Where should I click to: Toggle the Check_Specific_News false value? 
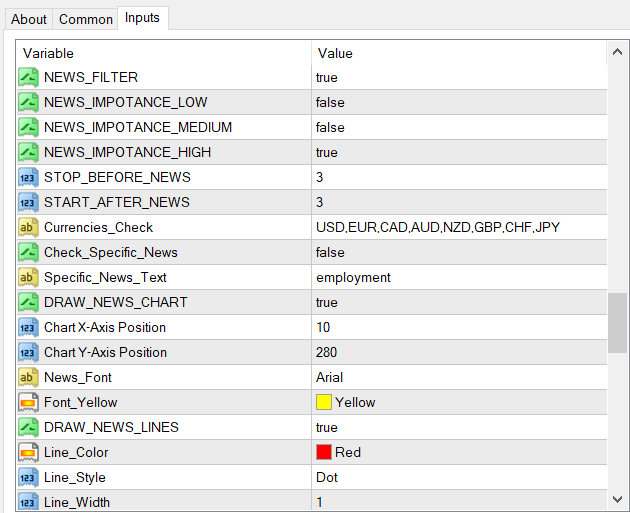(x=459, y=252)
